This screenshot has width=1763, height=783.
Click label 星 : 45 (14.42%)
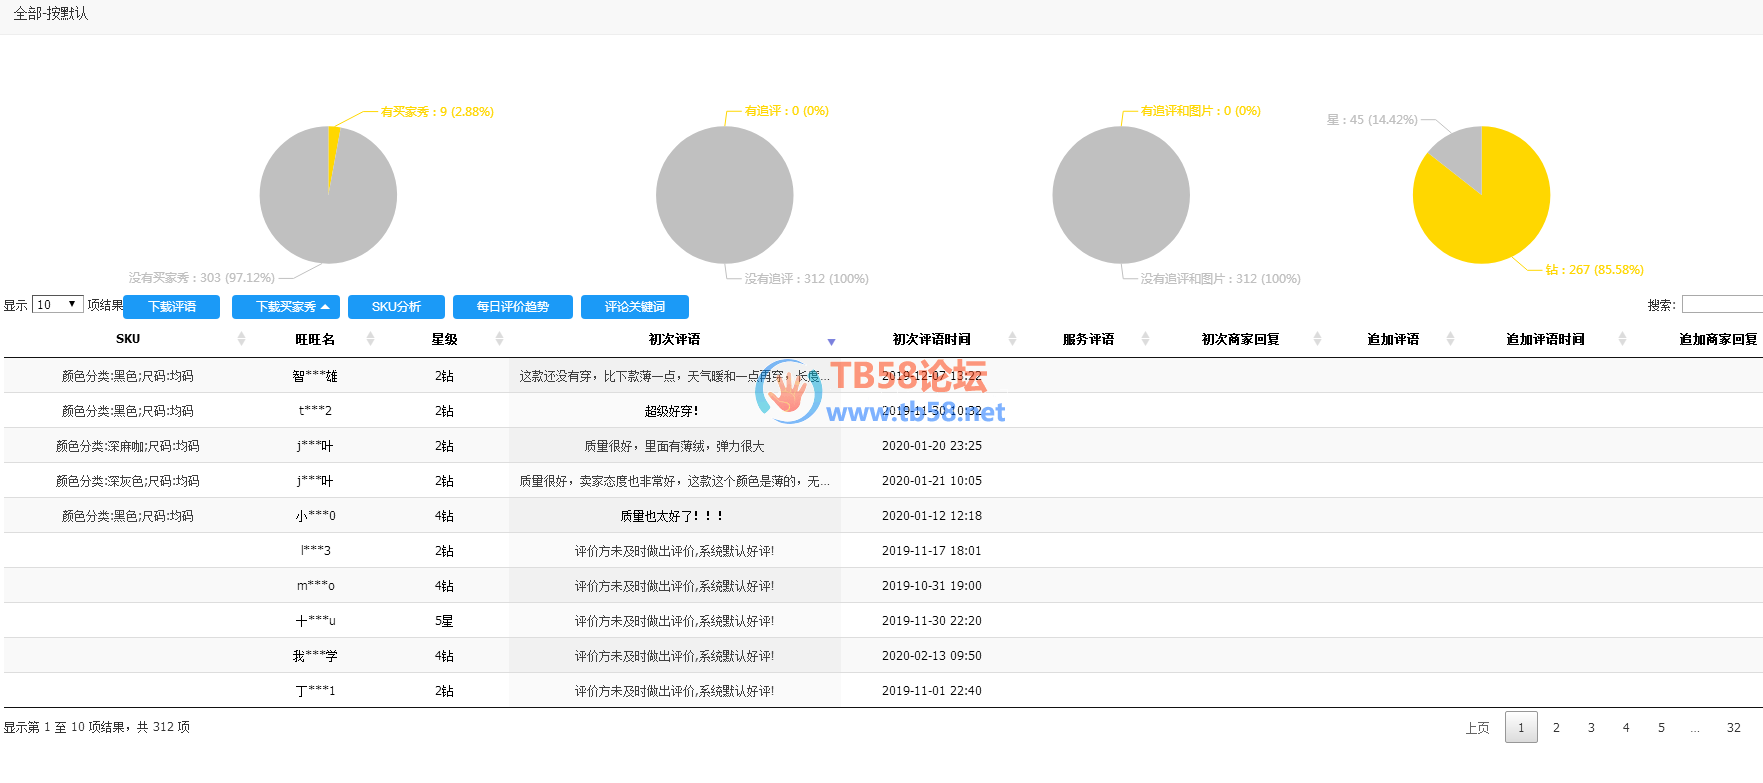click(x=1372, y=120)
